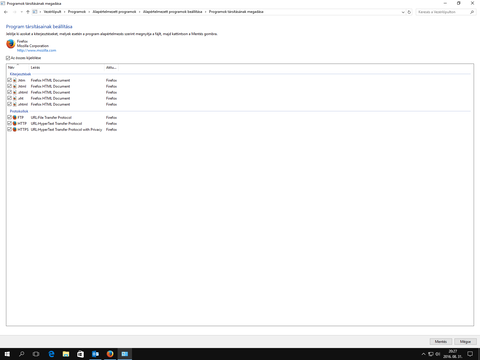The height and width of the screenshot is (360, 480).
Task: Uncheck the HTTP protocol checkbox
Action: pyautogui.click(x=9, y=123)
